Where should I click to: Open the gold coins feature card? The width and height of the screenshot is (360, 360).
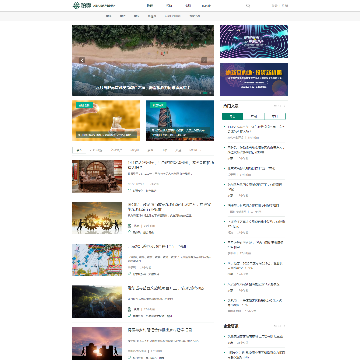point(106,120)
